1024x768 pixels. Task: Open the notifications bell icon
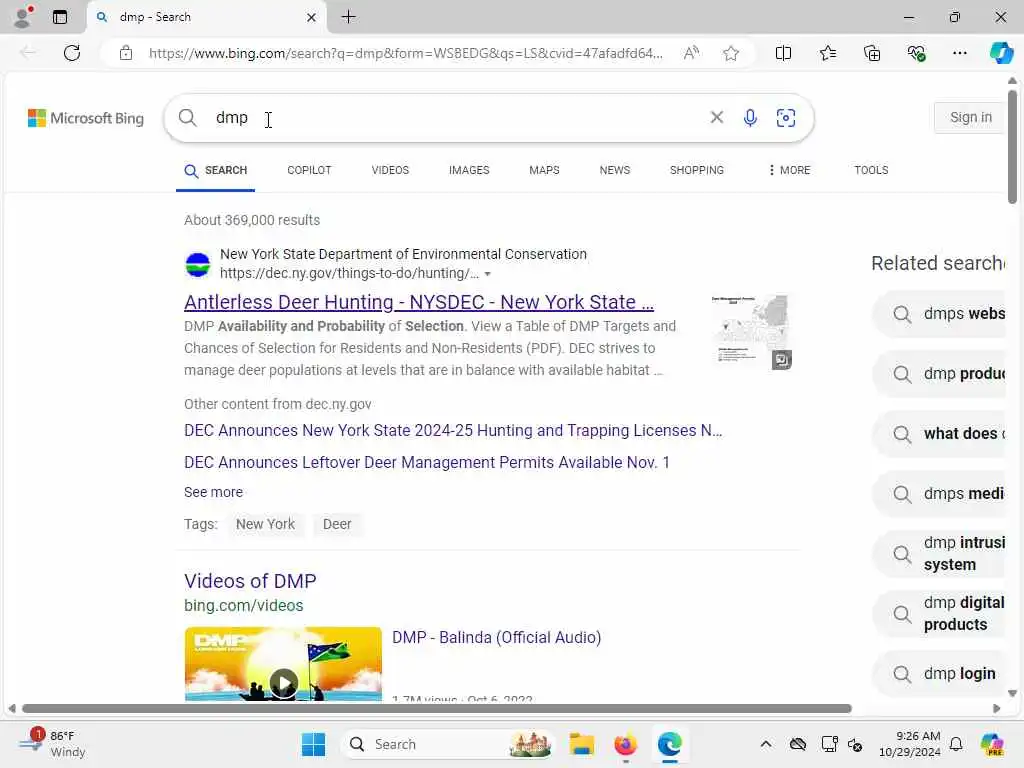click(955, 744)
